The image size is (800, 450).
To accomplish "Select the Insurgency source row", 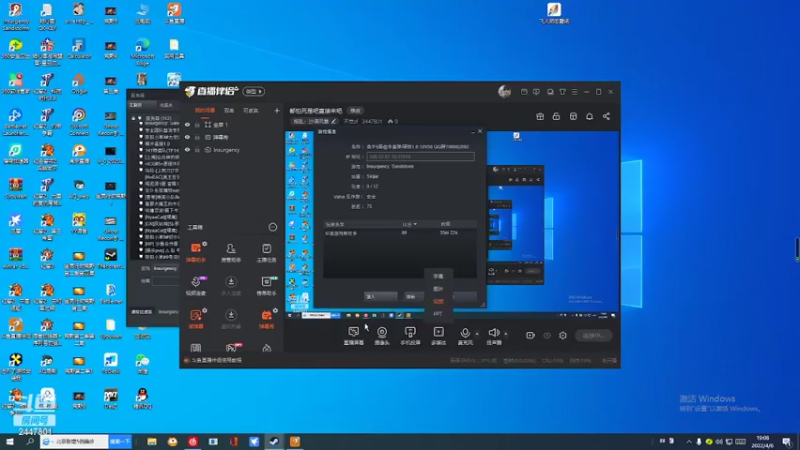I will coord(232,150).
